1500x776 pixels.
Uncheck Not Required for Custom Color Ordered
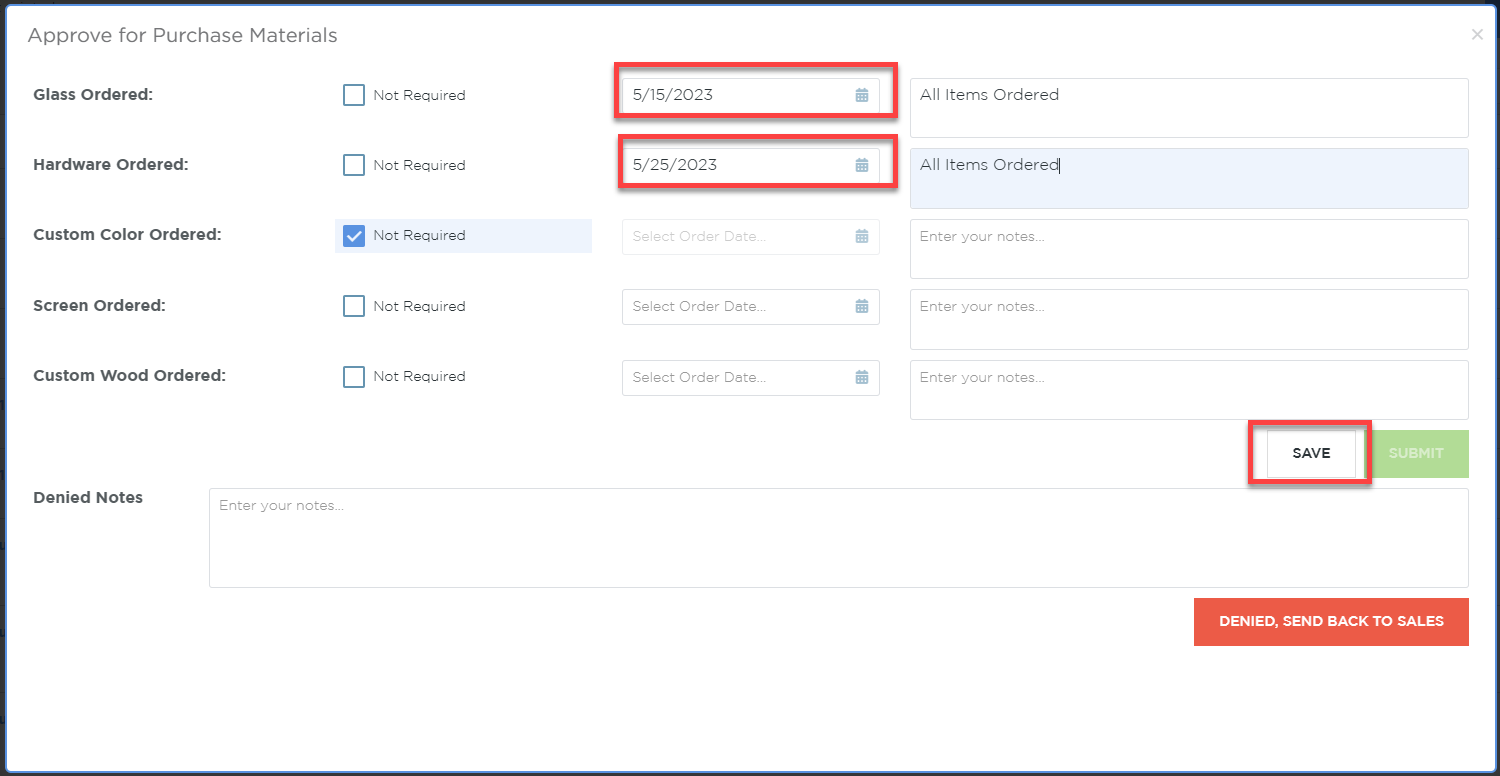click(x=354, y=236)
